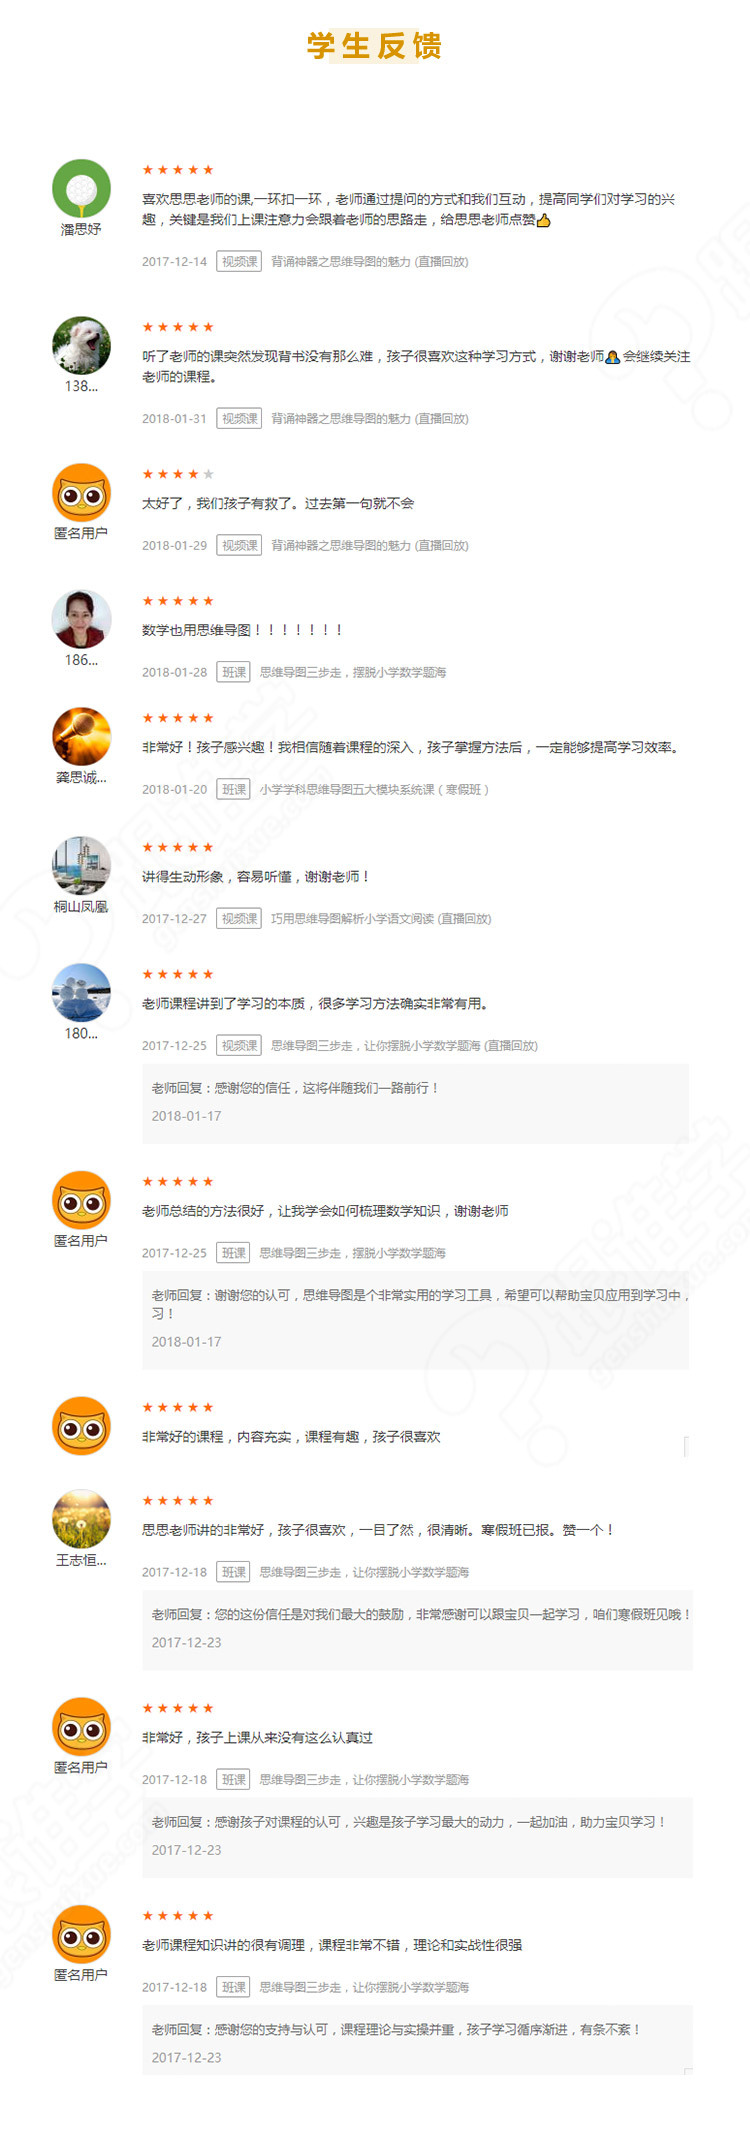
Task: Click the five-star rating above 数学也用思维导图
Action: (178, 601)
